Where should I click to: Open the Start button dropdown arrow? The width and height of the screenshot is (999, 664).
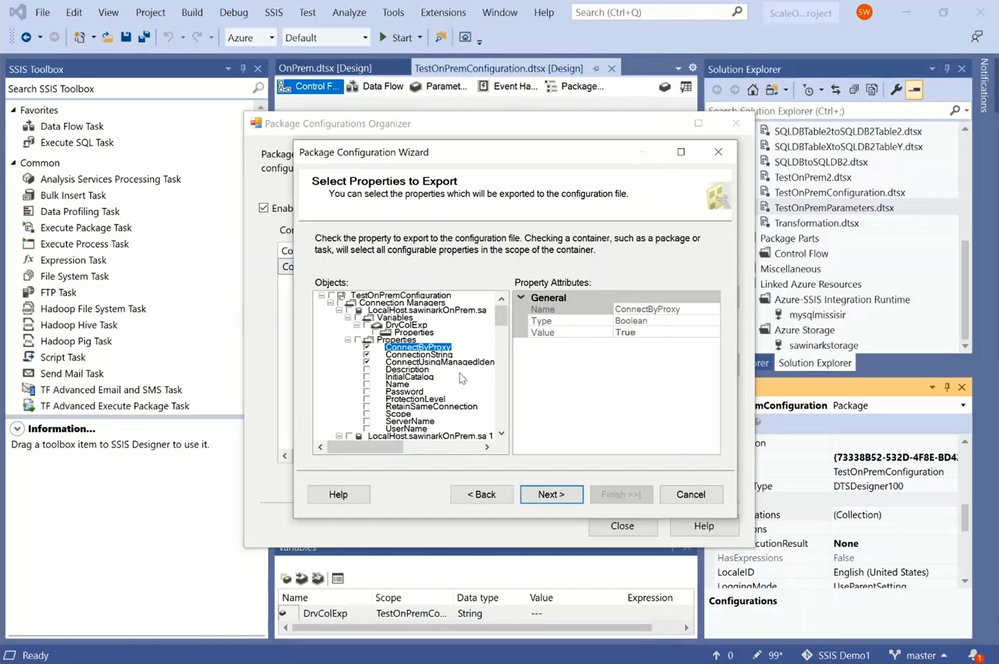click(x=420, y=38)
